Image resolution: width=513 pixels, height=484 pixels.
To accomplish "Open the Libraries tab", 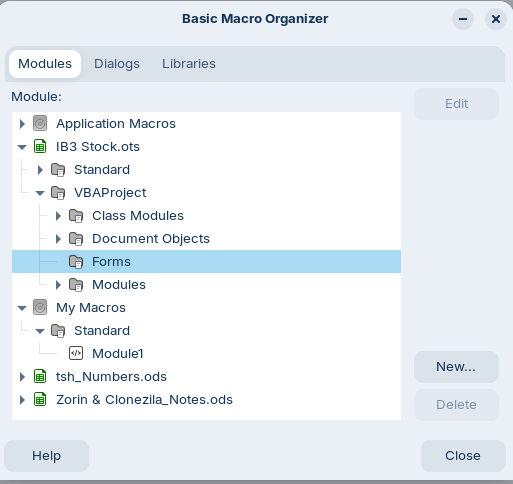I will pyautogui.click(x=189, y=64).
